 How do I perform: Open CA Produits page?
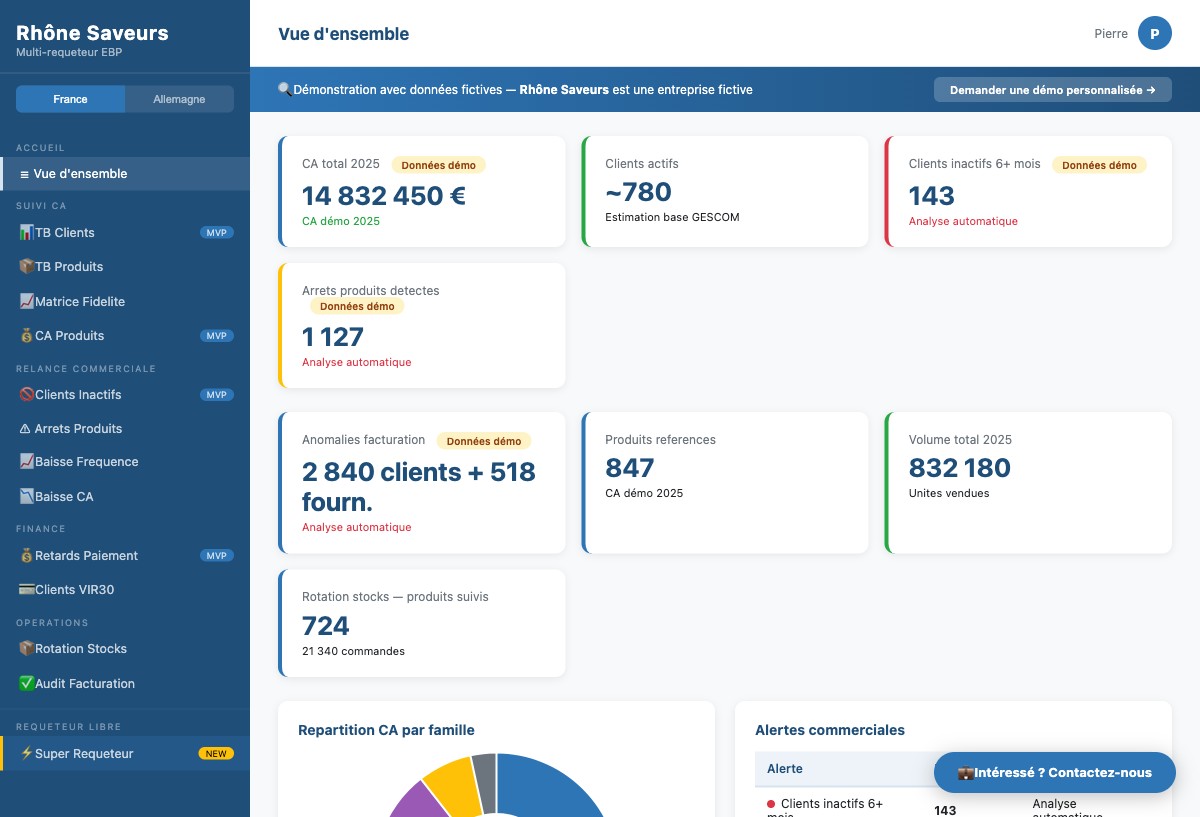tap(125, 336)
